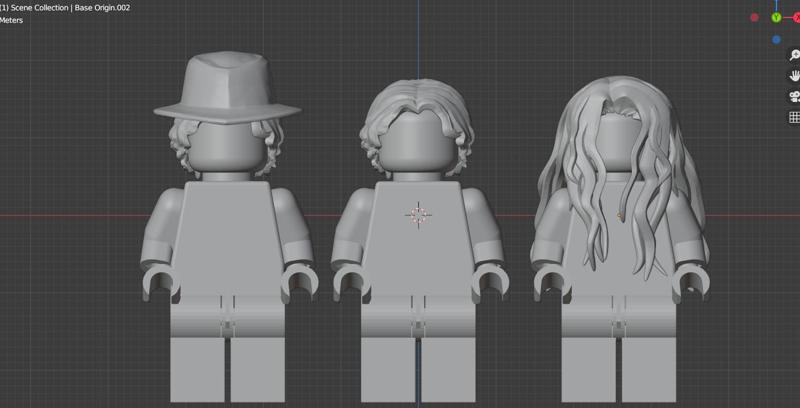Click the zoom magnifier viewport icon

click(x=794, y=55)
